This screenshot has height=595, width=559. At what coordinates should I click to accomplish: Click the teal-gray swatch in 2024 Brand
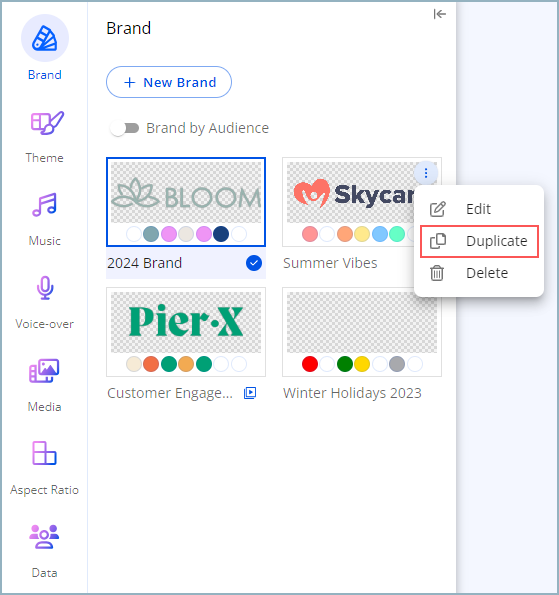[151, 234]
